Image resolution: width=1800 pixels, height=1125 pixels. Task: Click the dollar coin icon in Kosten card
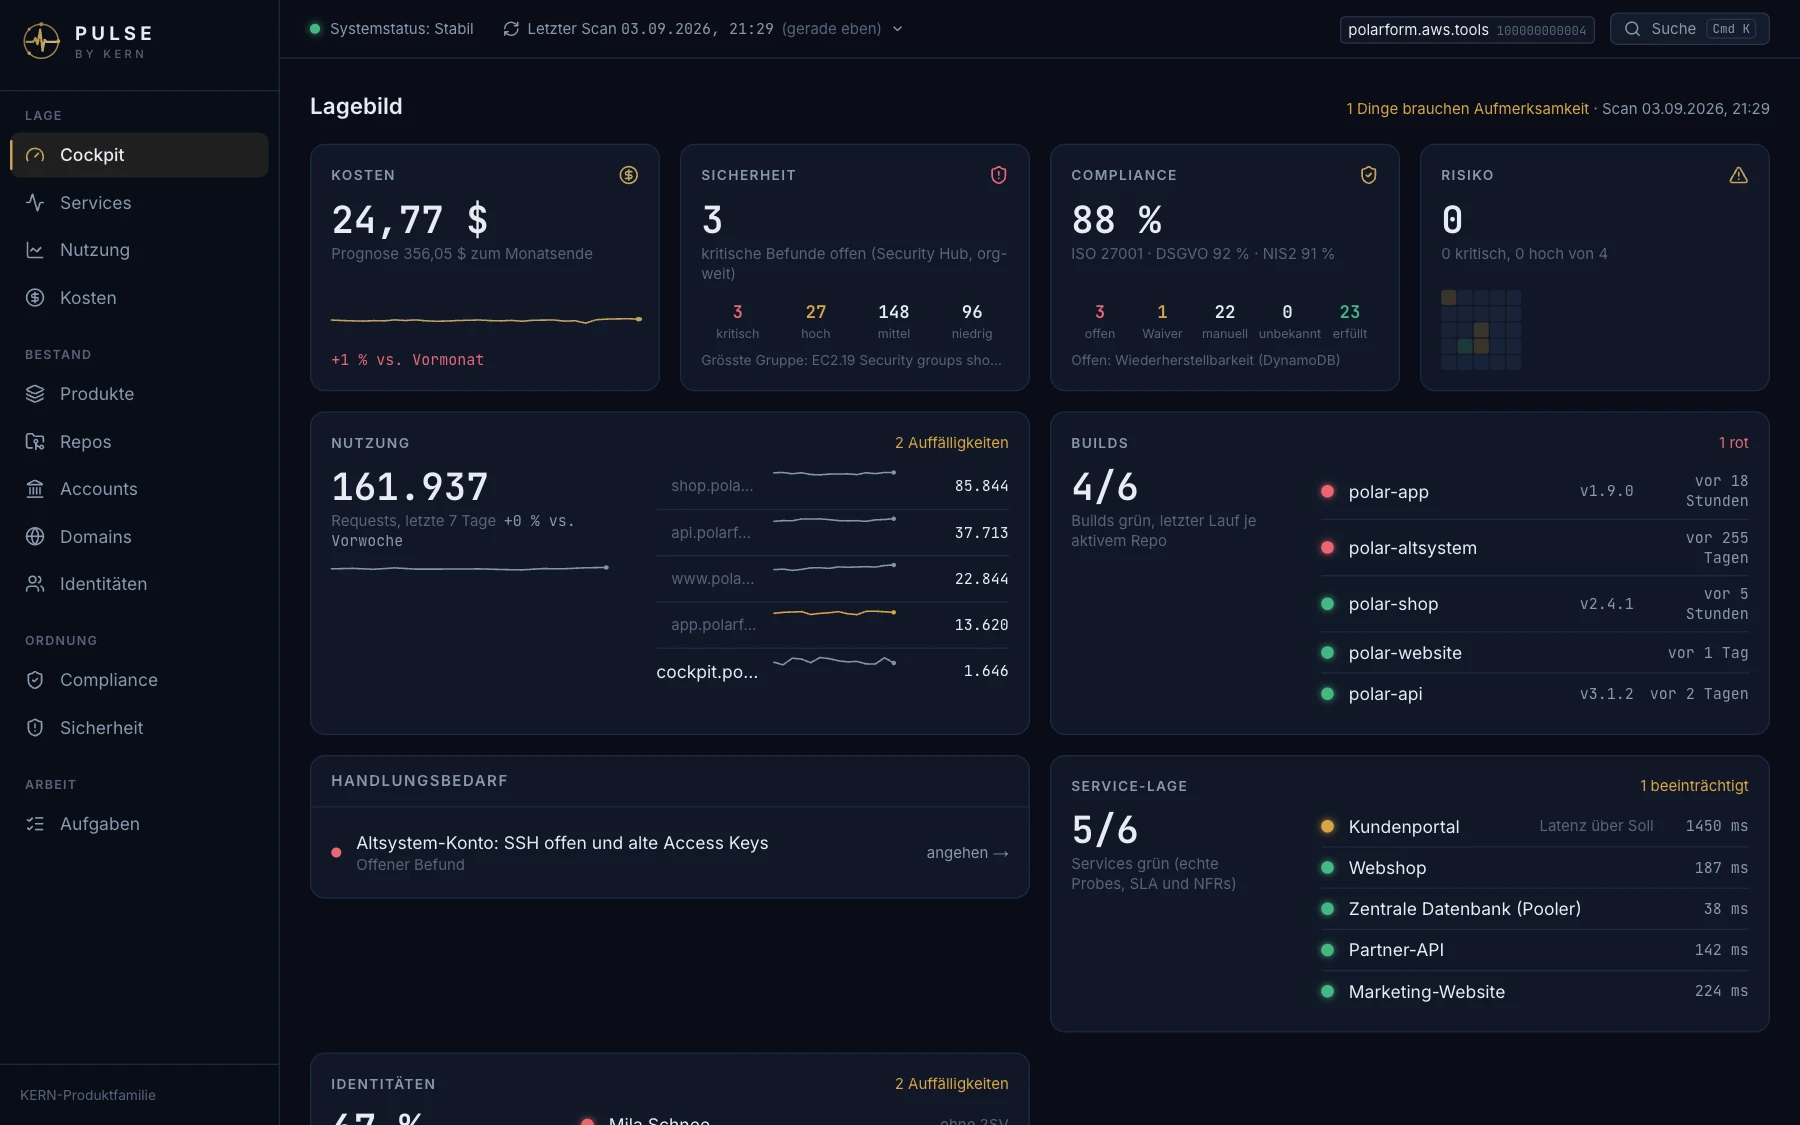pos(628,175)
